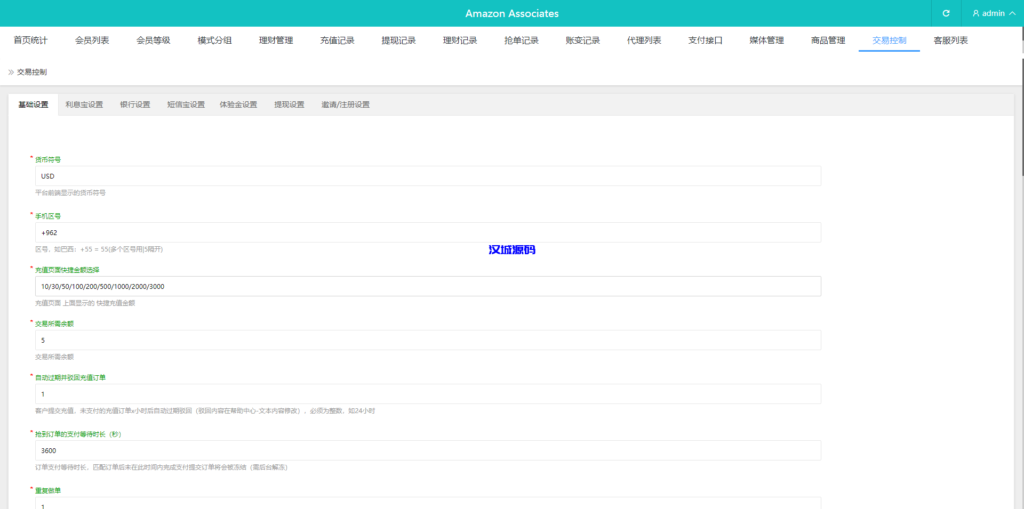Click the hint text 充值页面 上面显示的 快捷充值金额
The image size is (1024, 509).
[86, 303]
